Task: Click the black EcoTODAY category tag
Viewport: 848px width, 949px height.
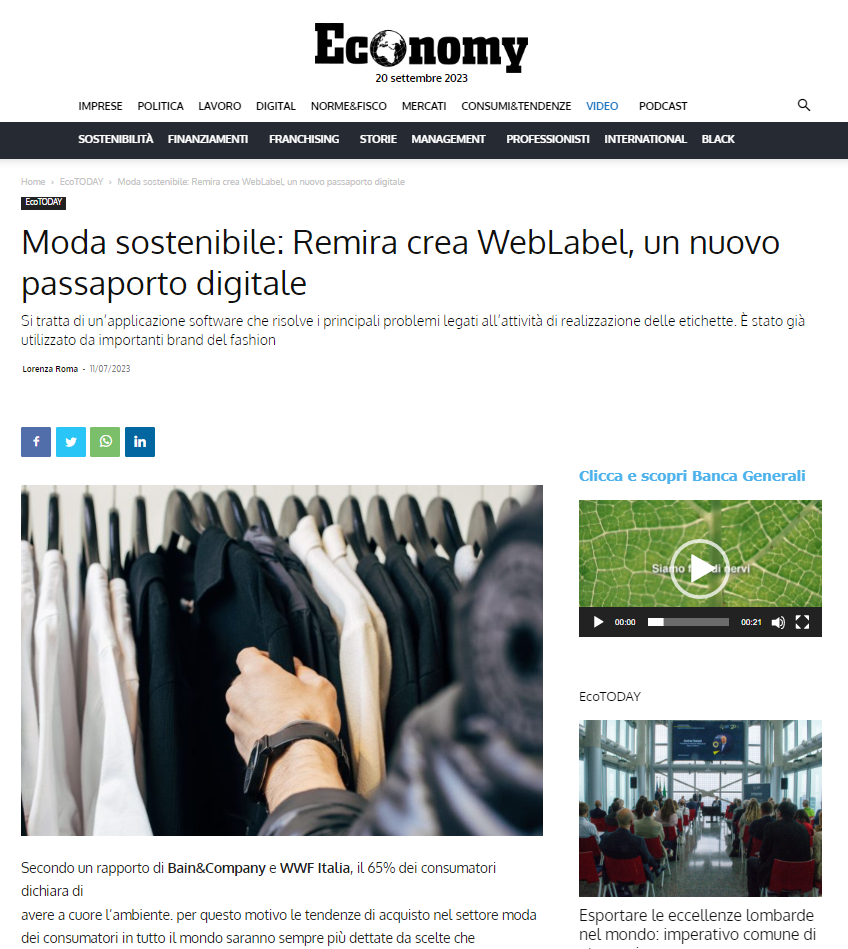Action: (x=44, y=202)
